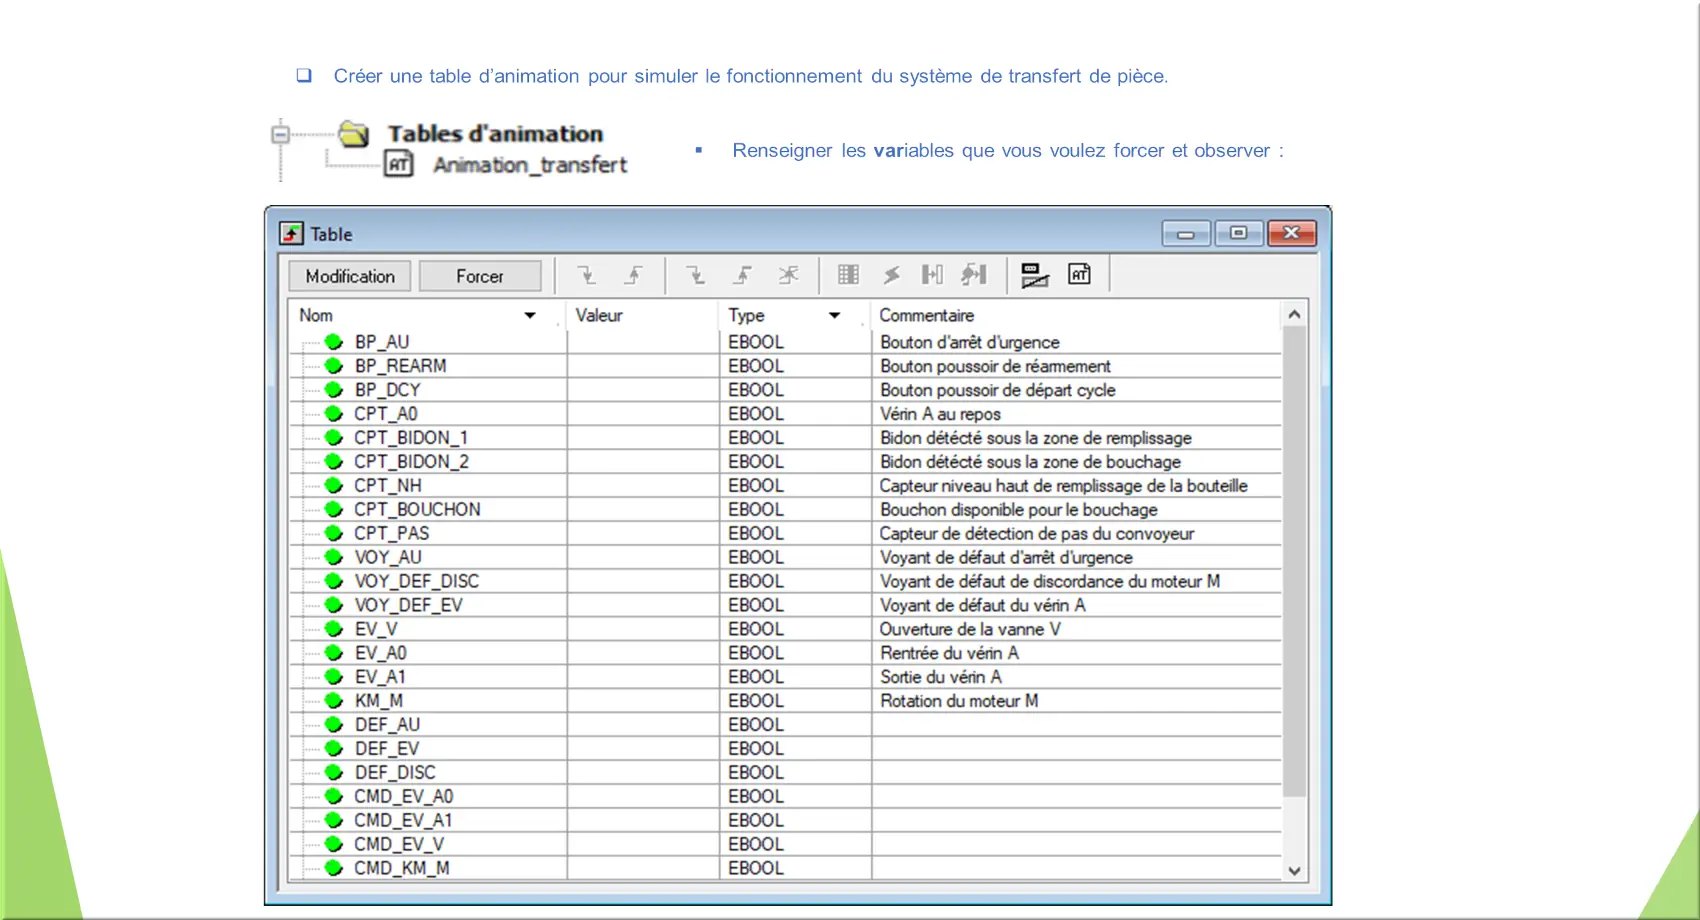Click the Forcer button
Screen dimensions: 1700x920
480,276
